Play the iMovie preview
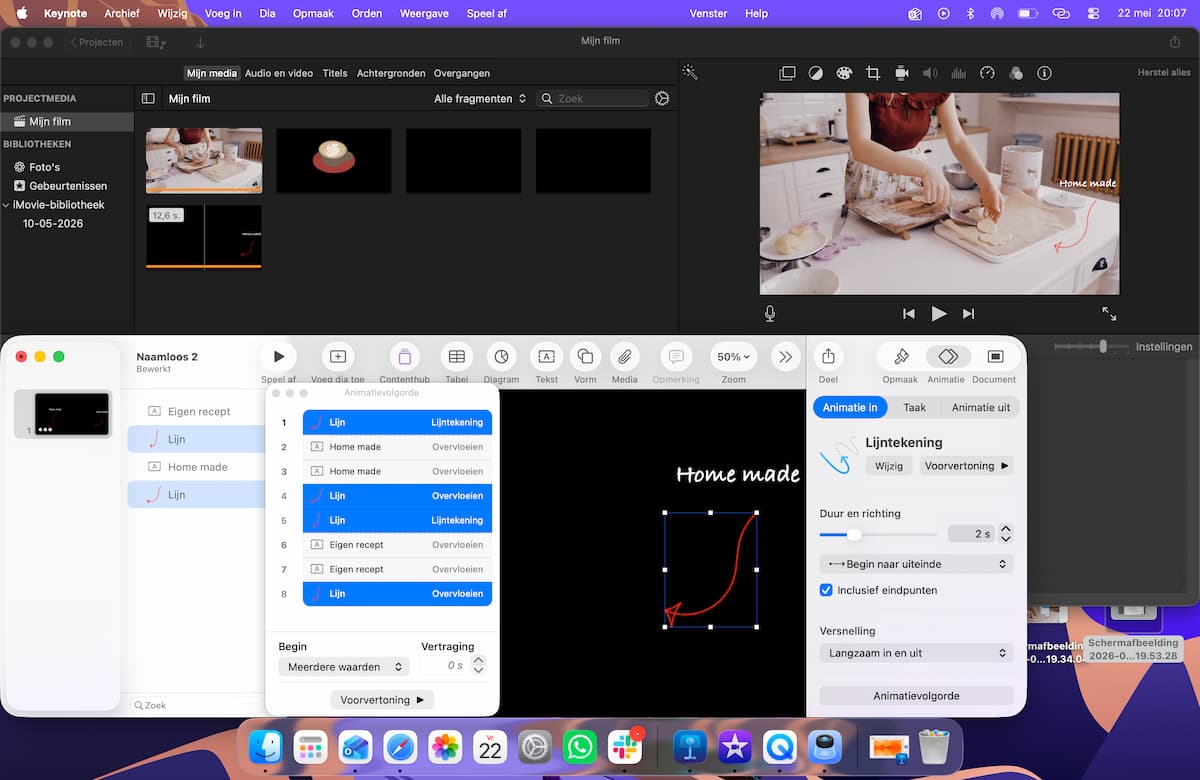 click(938, 313)
